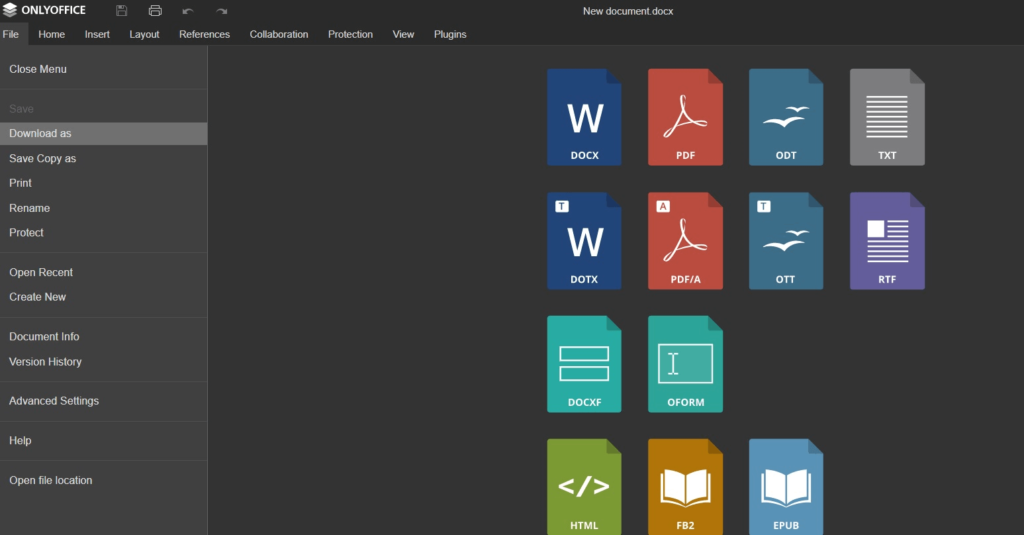Click the print icon in title bar
This screenshot has height=535, width=1024.
155,11
